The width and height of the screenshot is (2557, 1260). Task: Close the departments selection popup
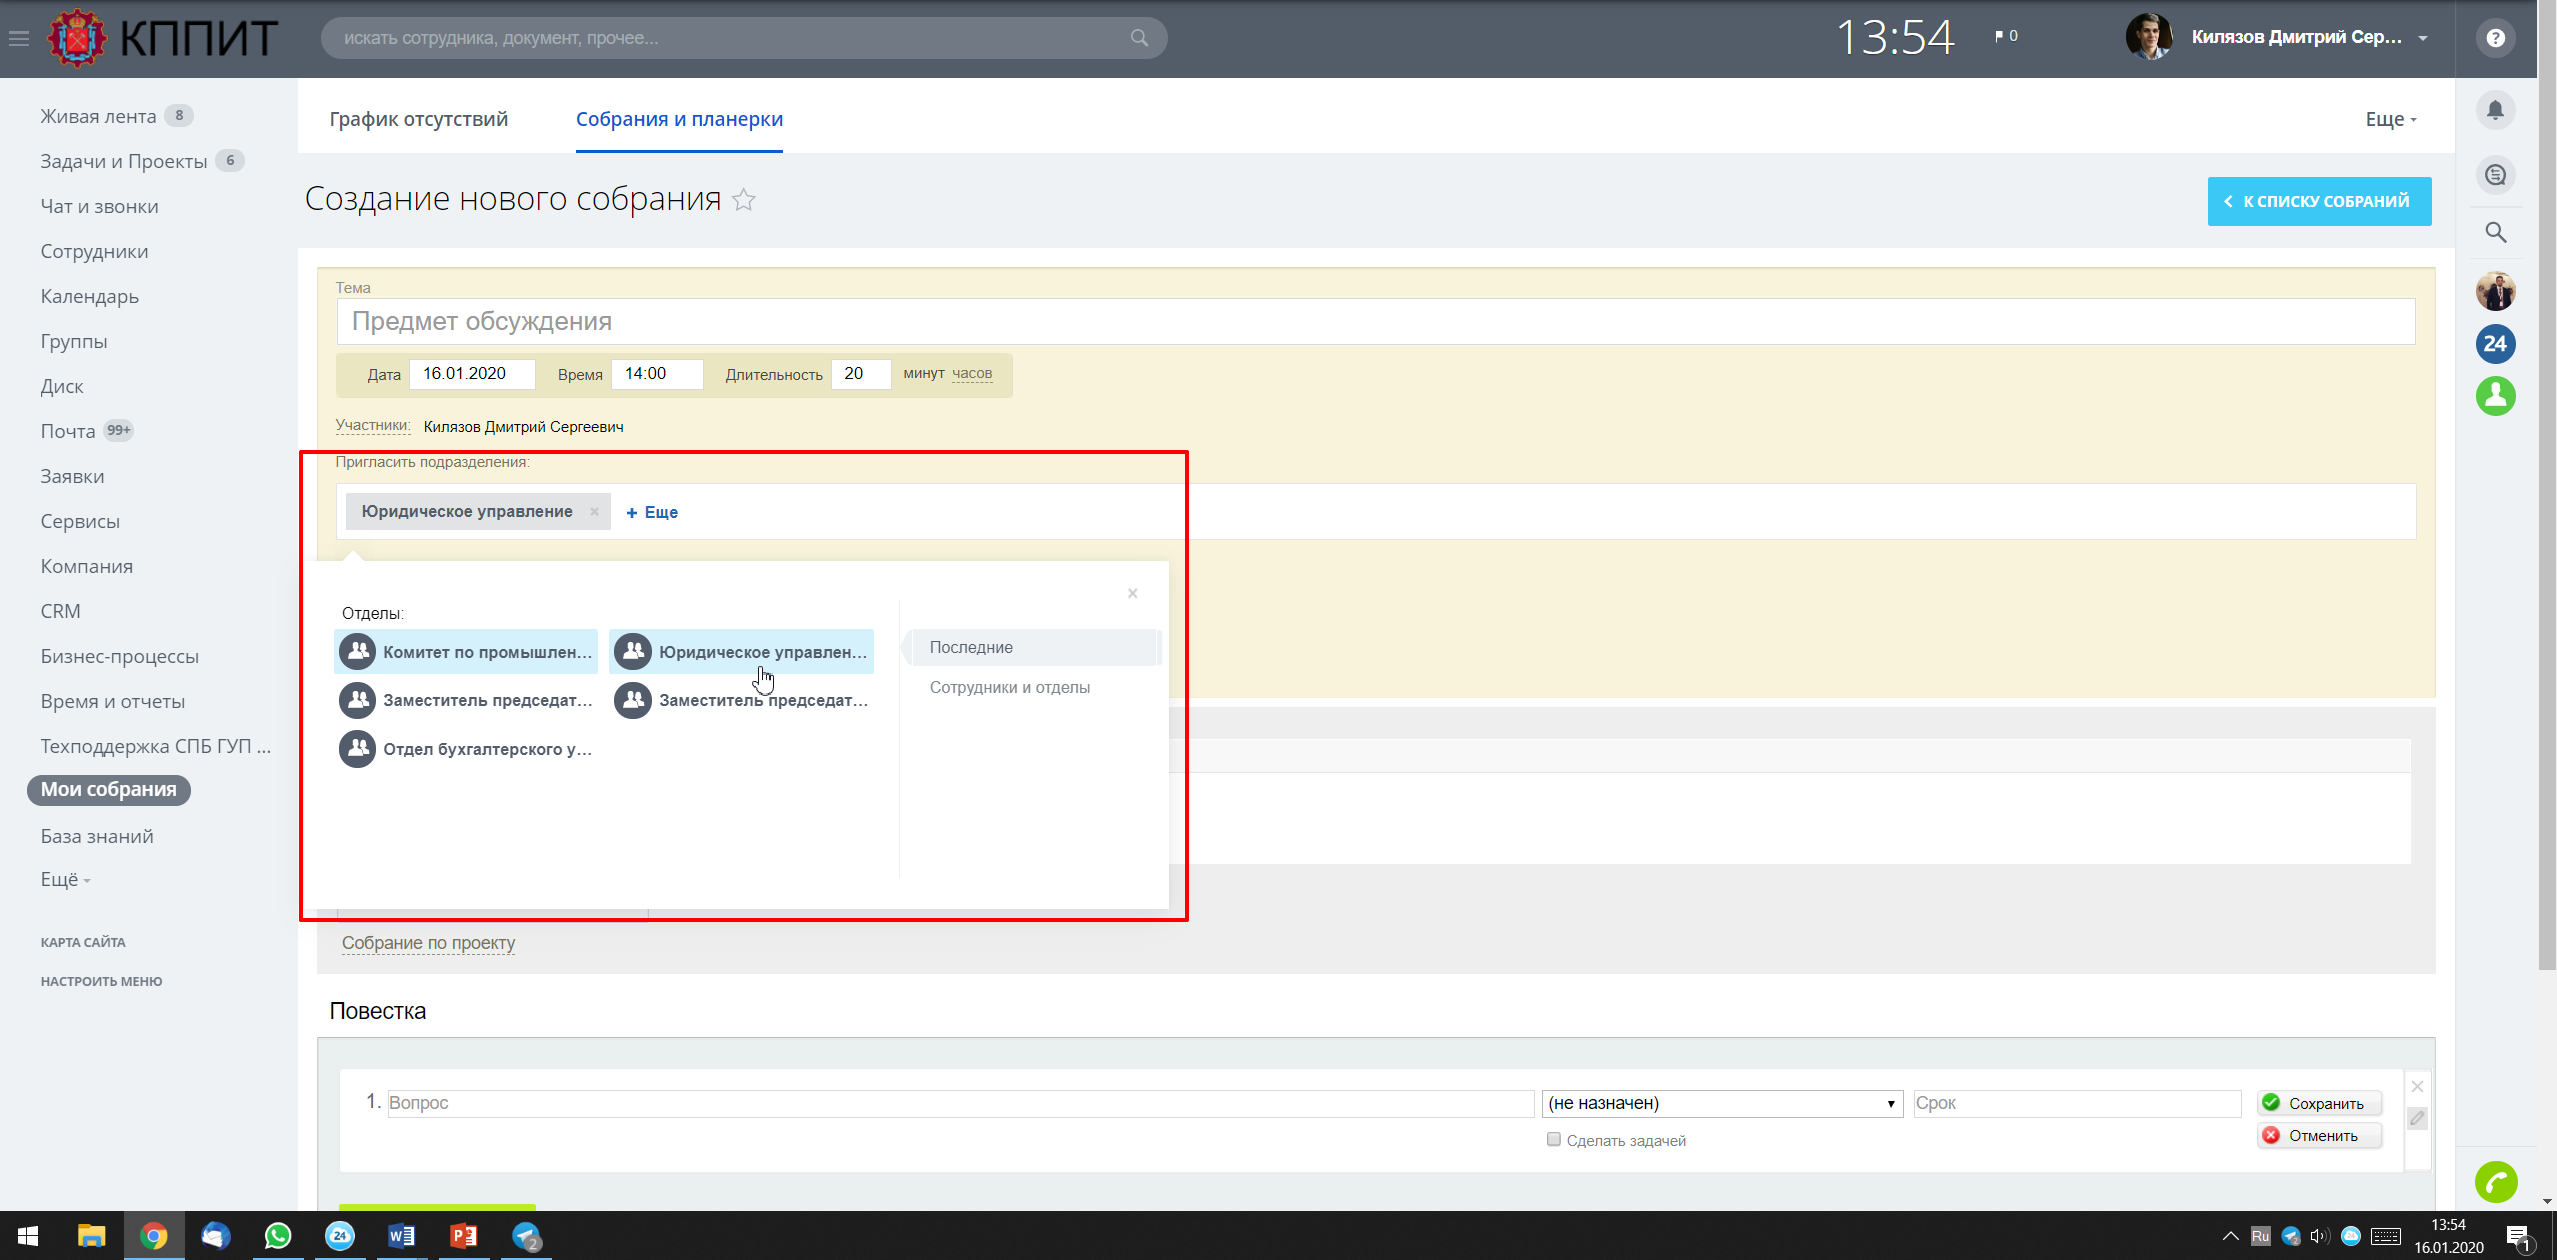(x=1132, y=593)
